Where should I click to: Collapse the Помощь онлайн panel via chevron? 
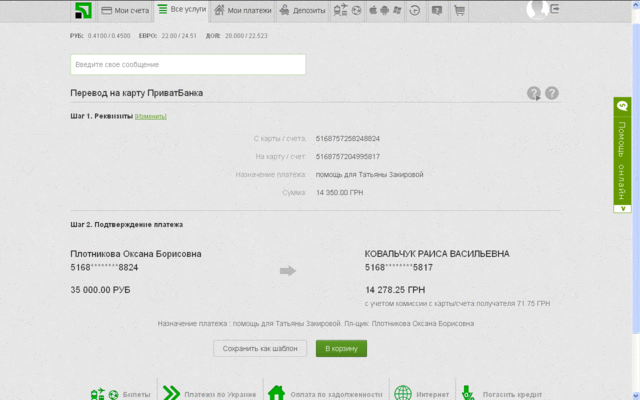622,209
